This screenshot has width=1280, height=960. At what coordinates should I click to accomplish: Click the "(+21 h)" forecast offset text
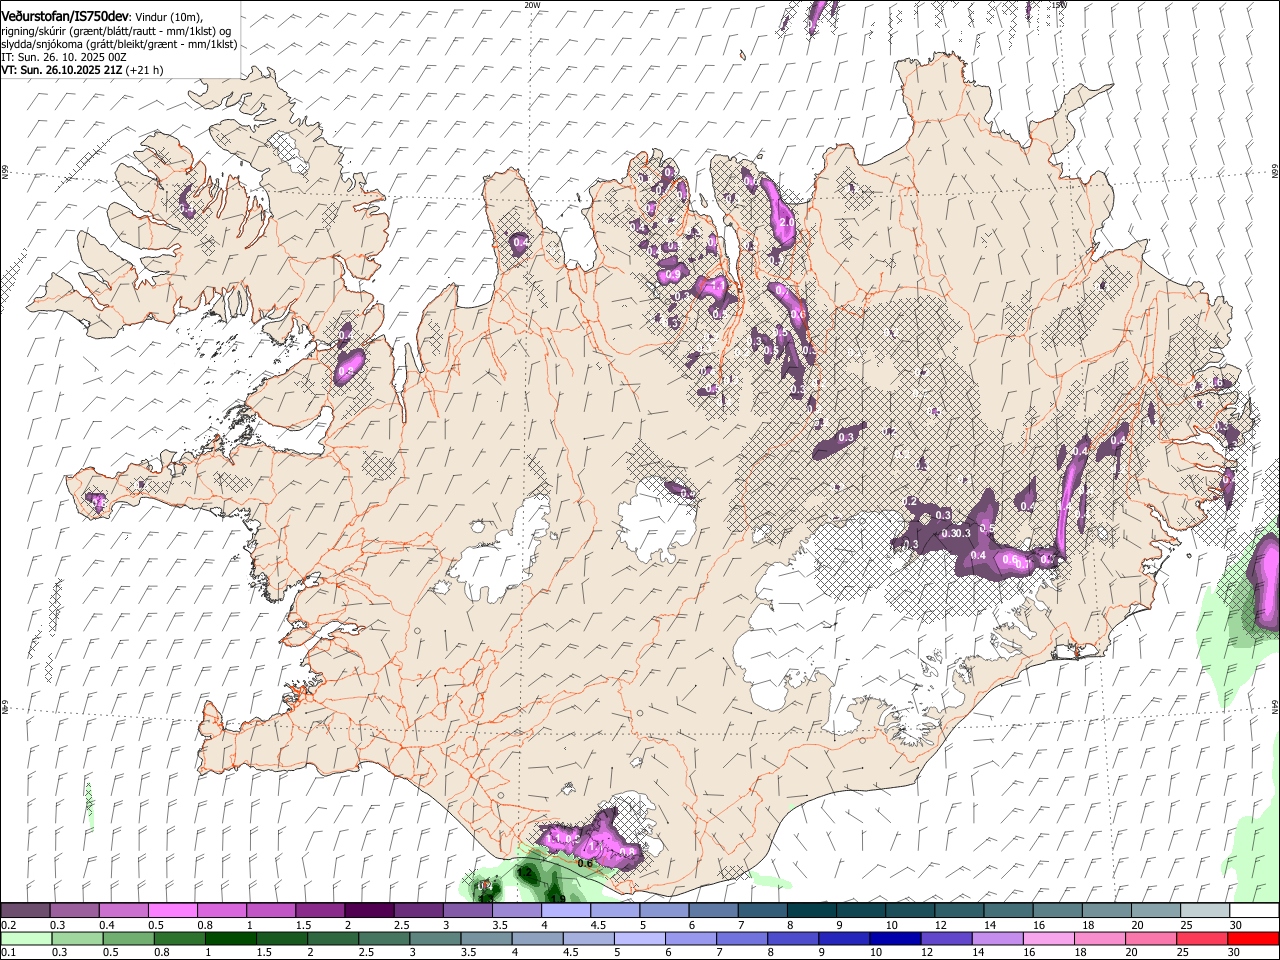pos(145,70)
